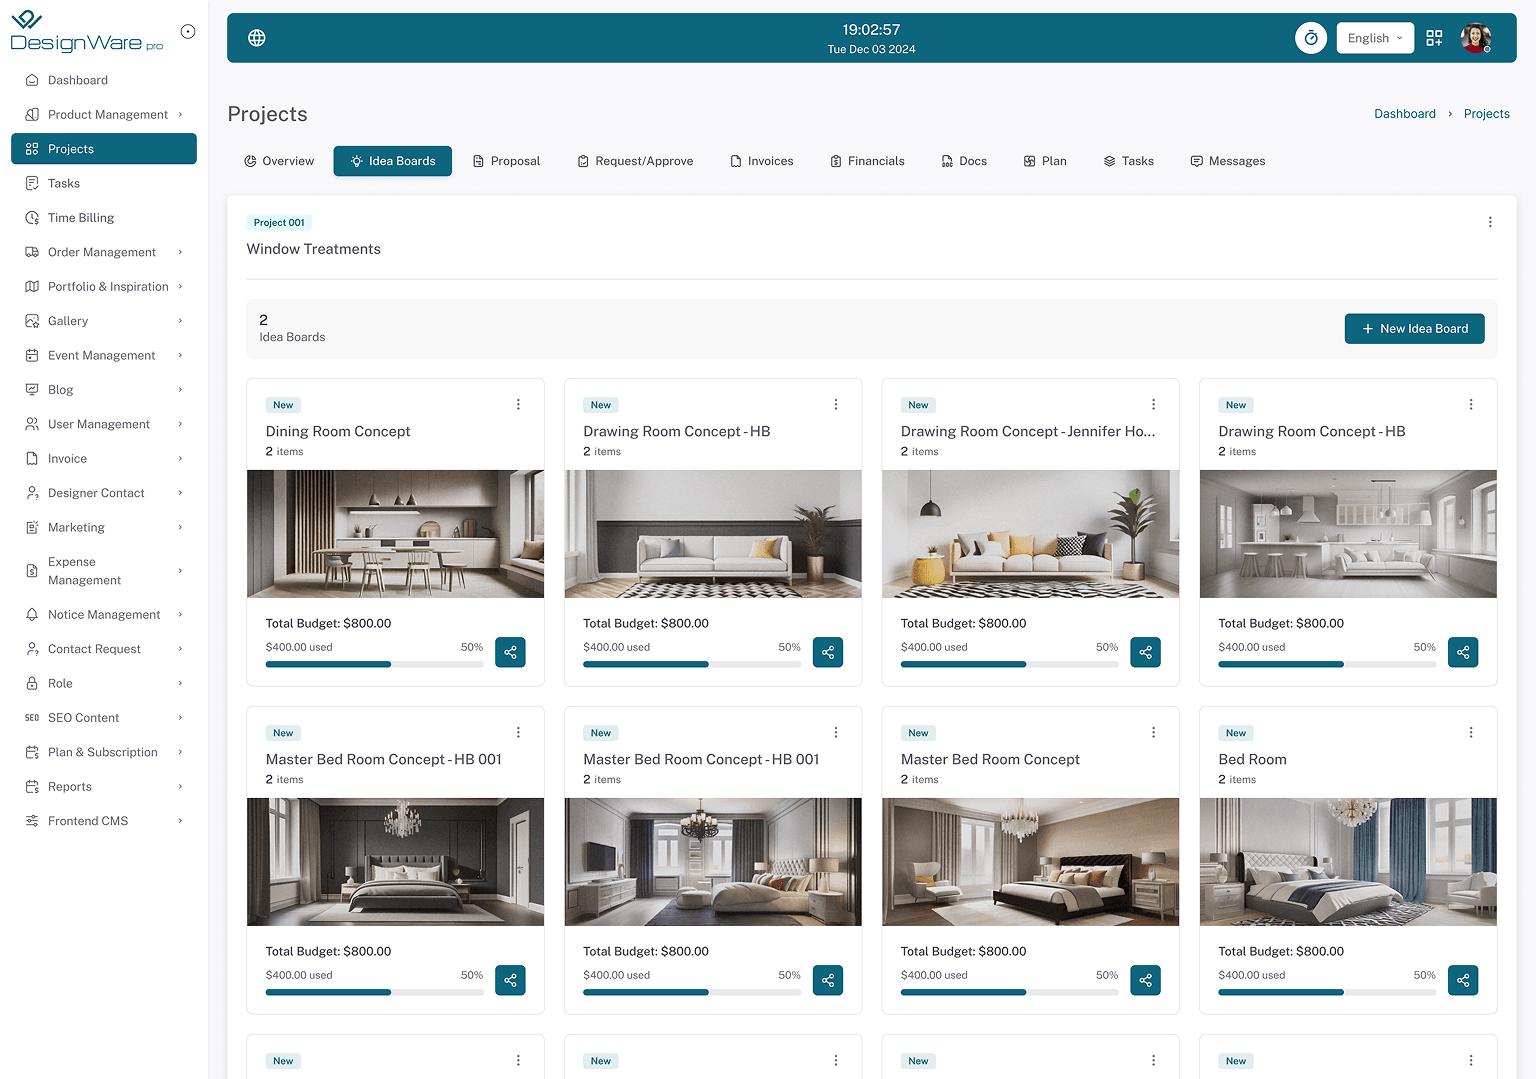Switch to the Overview tab
1536x1079 pixels.
coord(279,161)
